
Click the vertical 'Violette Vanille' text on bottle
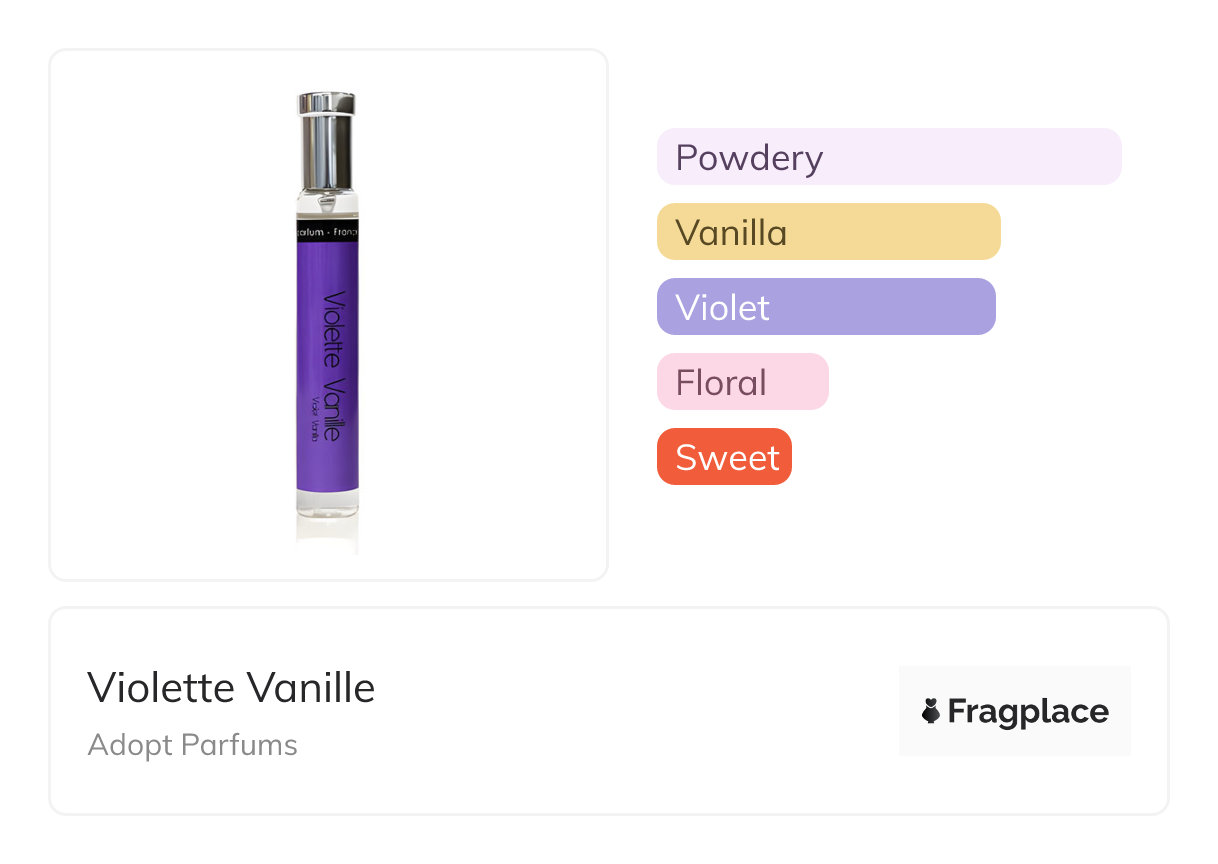334,366
